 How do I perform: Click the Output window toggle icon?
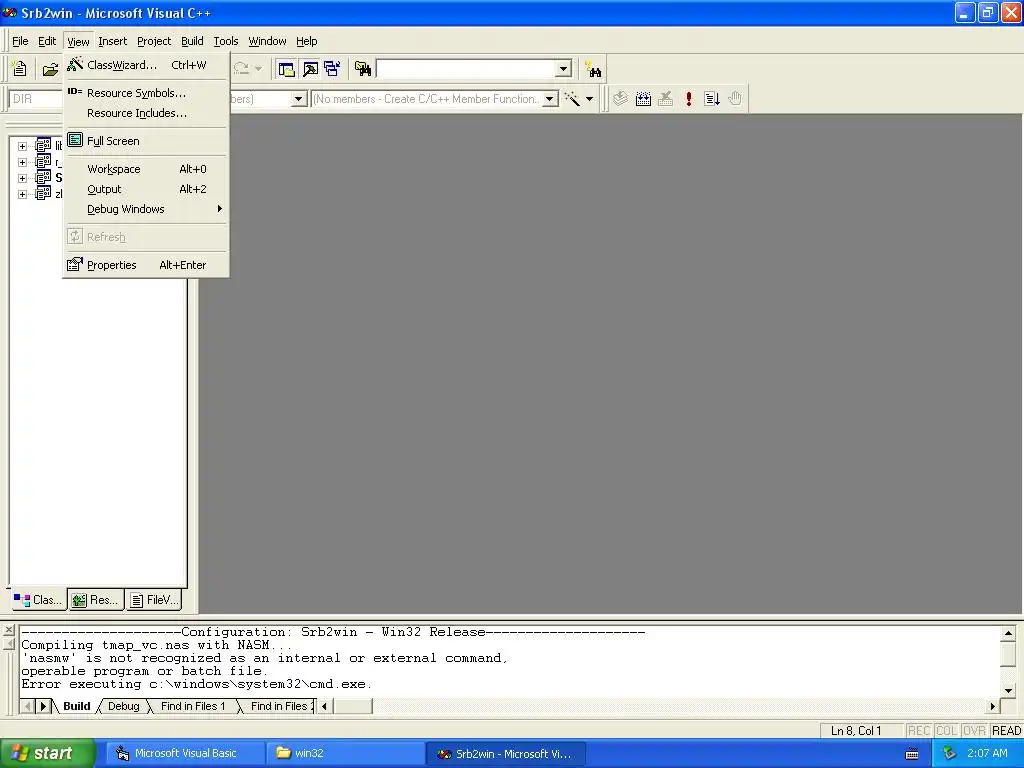pos(310,69)
